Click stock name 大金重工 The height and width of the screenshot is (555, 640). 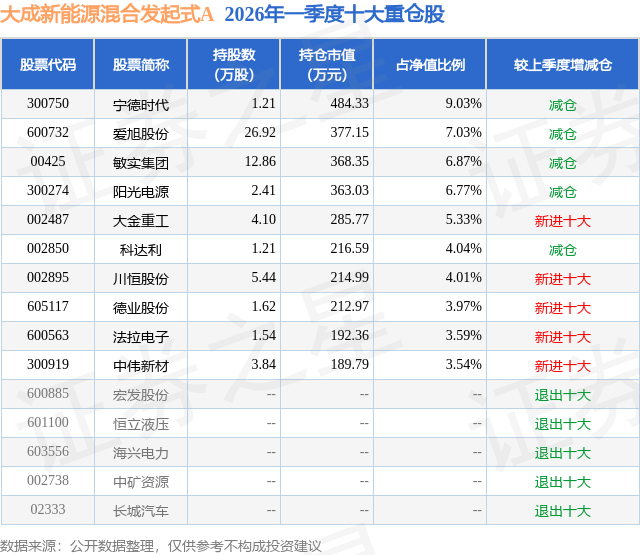141,221
